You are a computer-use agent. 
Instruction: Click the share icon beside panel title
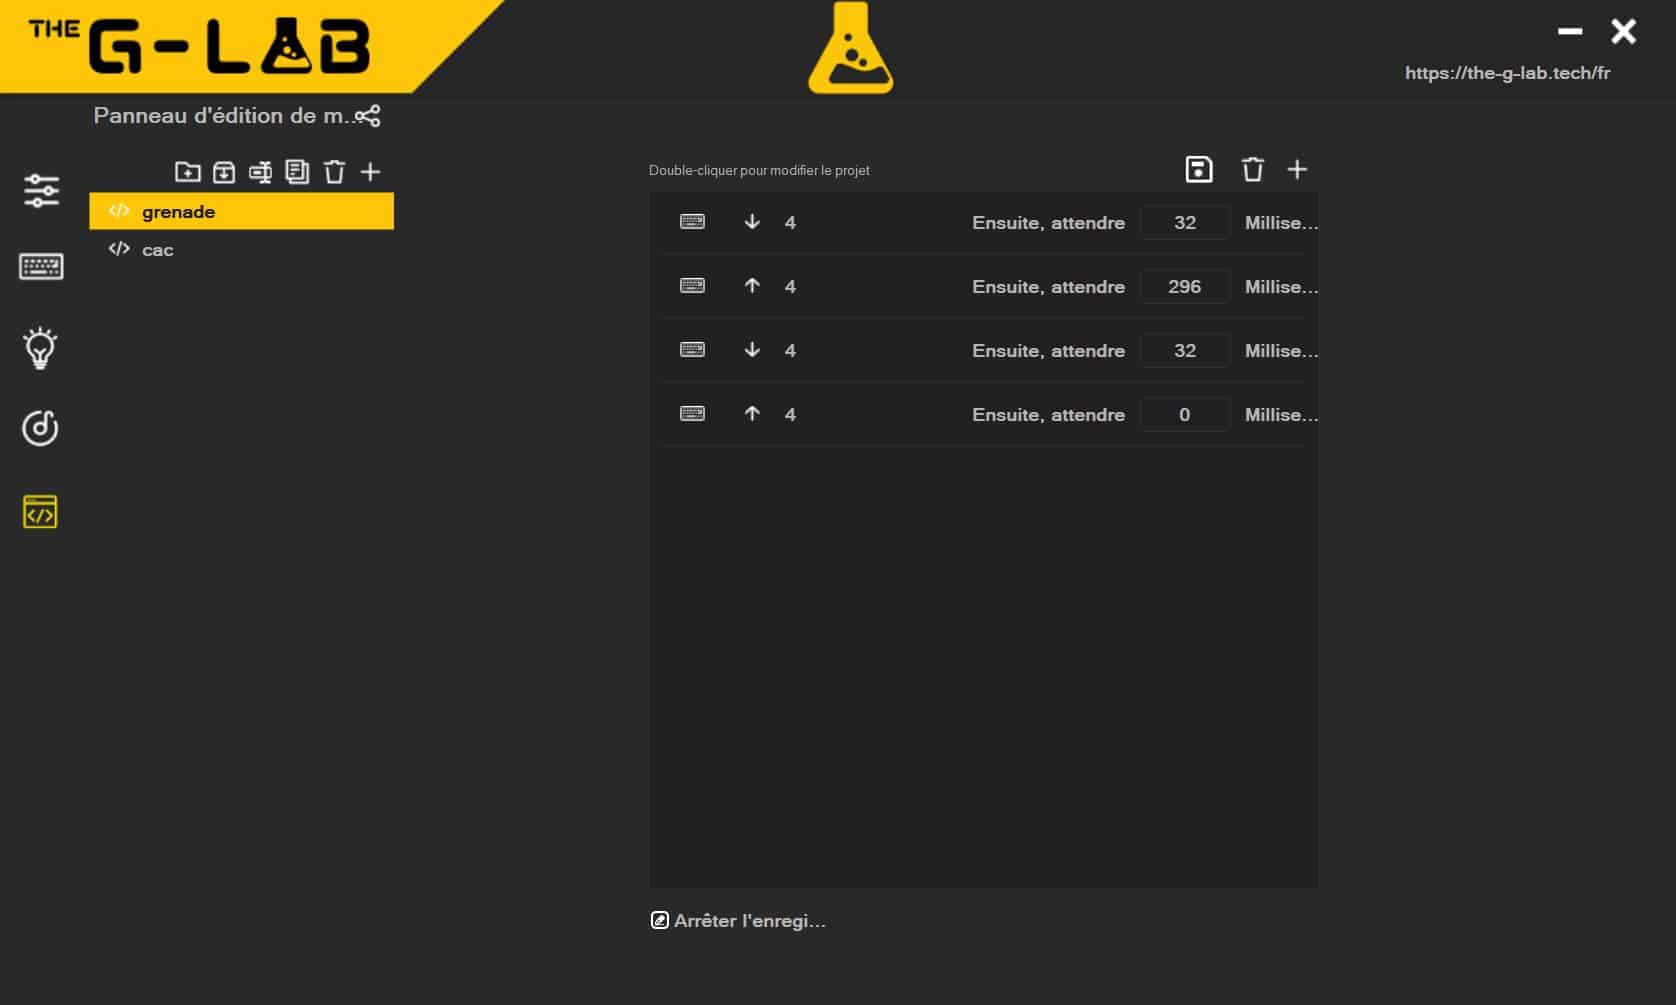[368, 116]
